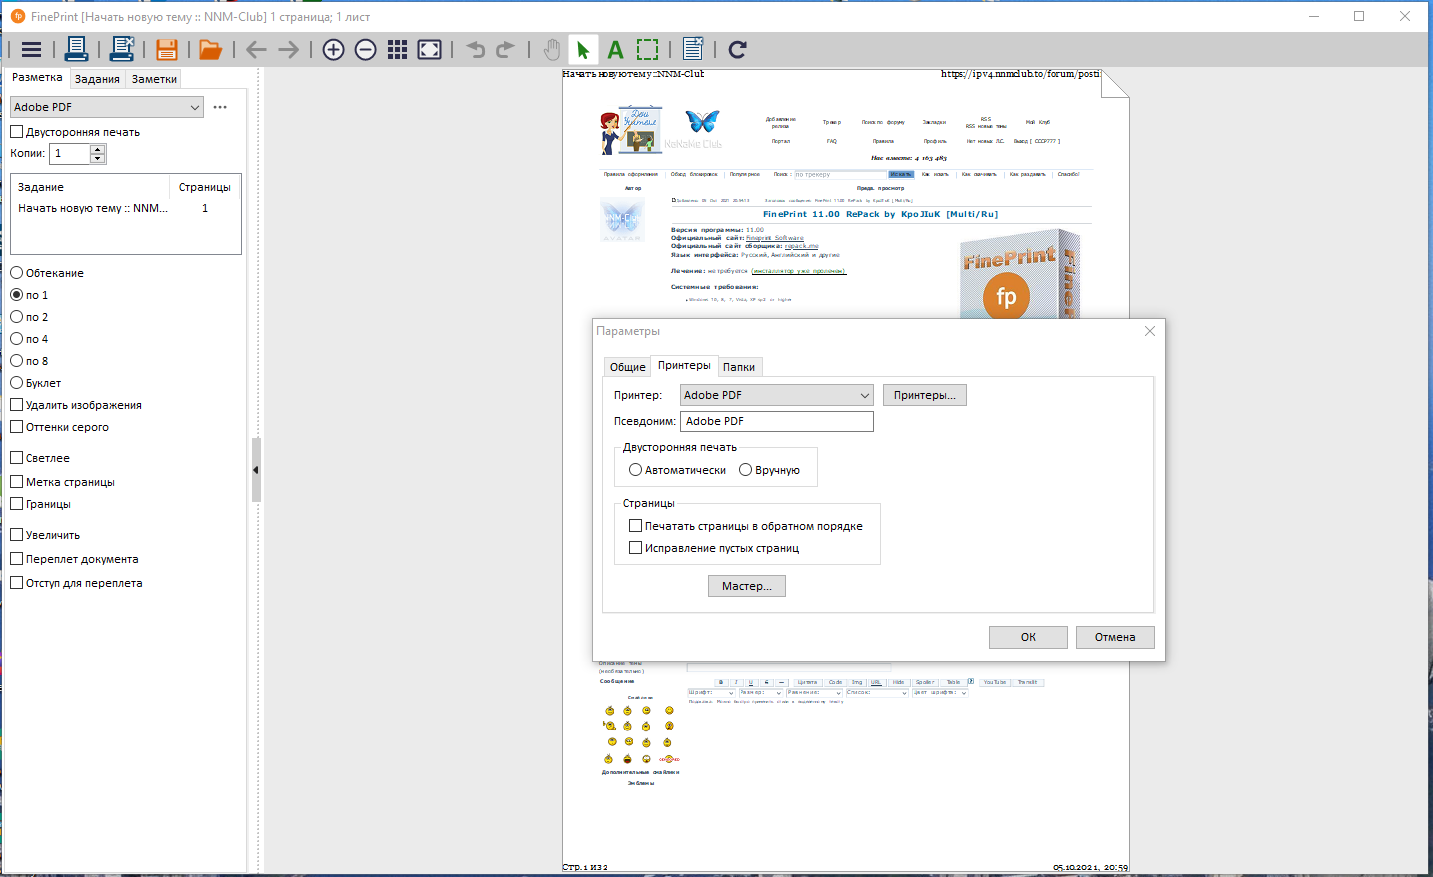The image size is (1433, 877).
Task: Zoom out with the minus circle icon
Action: point(366,49)
